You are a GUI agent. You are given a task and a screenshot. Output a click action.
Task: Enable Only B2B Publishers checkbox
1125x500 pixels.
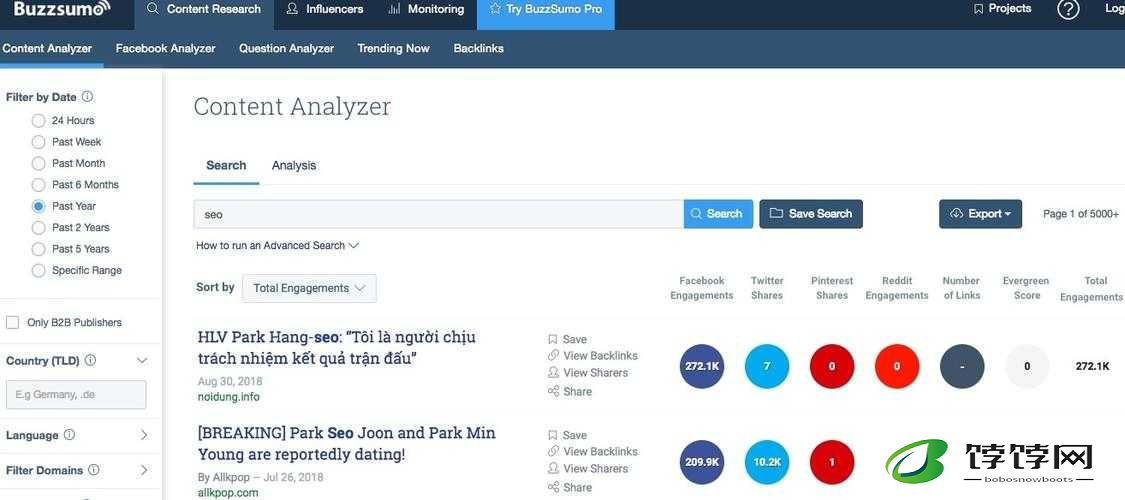coord(12,323)
